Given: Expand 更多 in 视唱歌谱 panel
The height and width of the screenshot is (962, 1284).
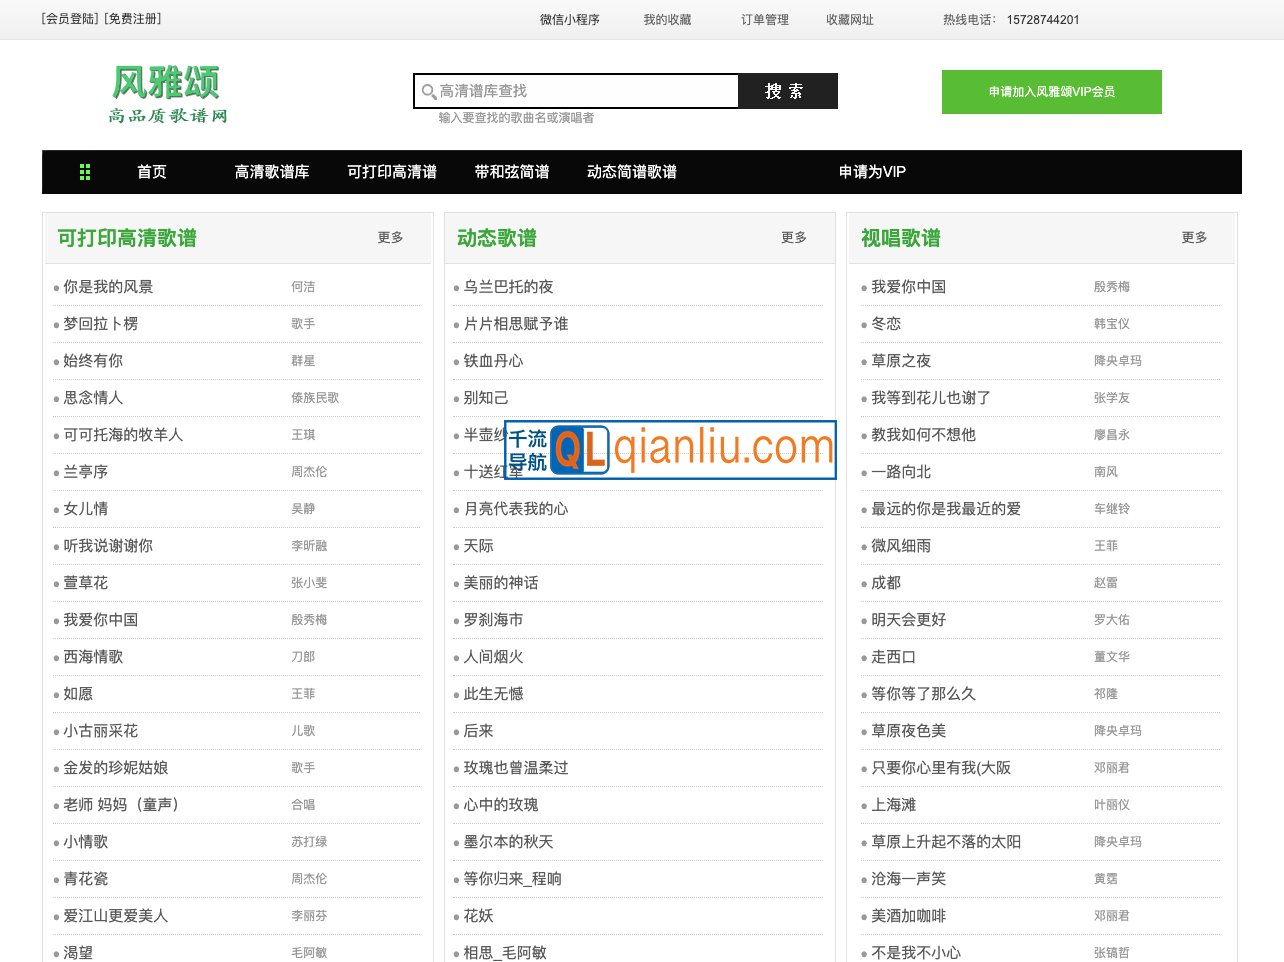Looking at the screenshot, I should [x=1194, y=238].
